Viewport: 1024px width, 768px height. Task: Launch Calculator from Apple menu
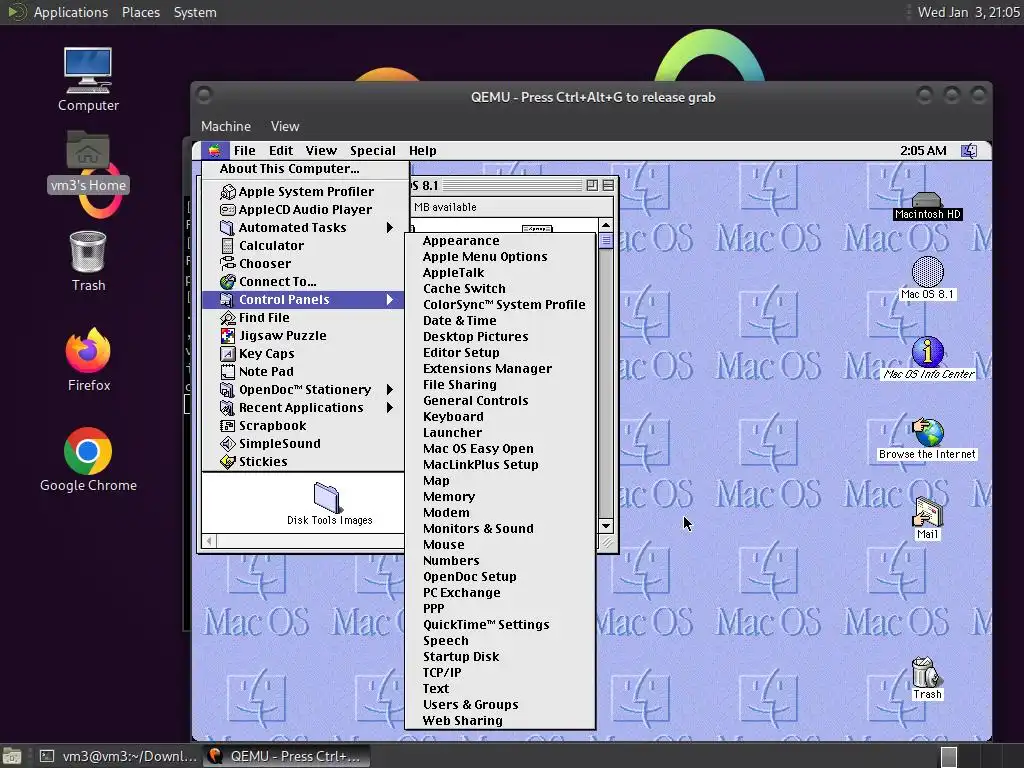tap(302, 246)
